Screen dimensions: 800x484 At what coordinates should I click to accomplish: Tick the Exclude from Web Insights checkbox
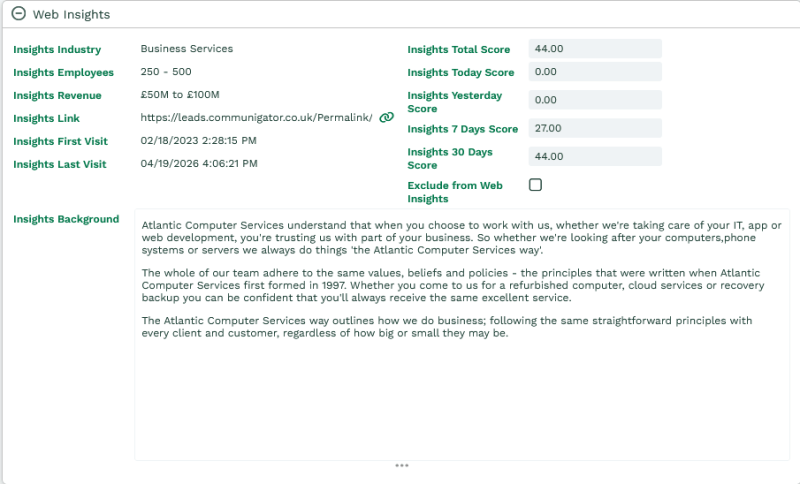pos(535,185)
